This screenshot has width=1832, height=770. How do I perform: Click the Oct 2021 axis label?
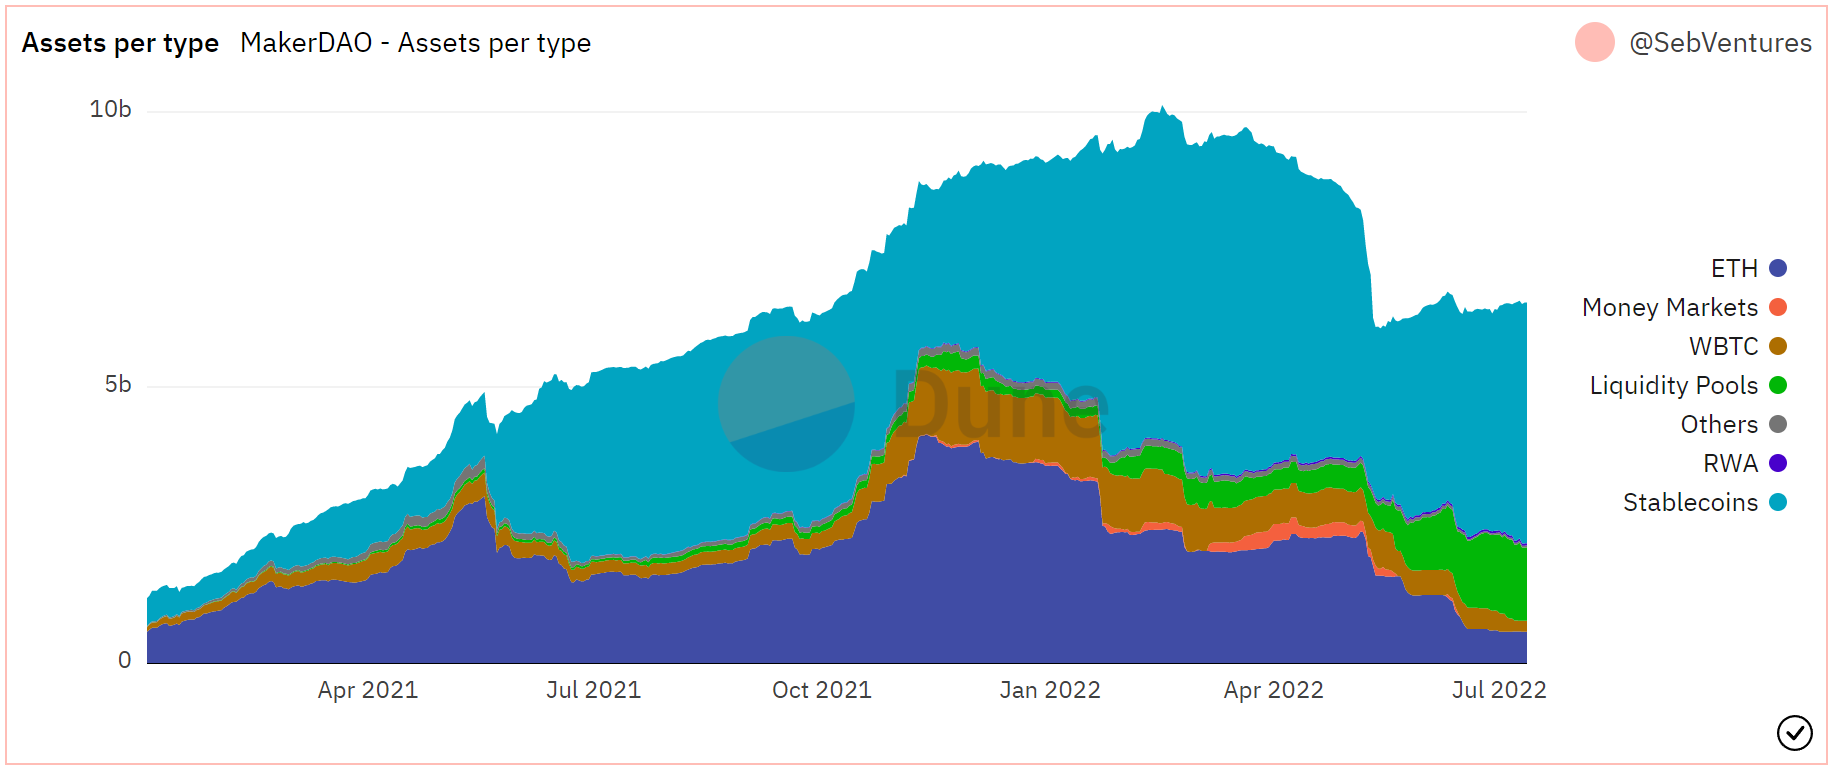[821, 690]
